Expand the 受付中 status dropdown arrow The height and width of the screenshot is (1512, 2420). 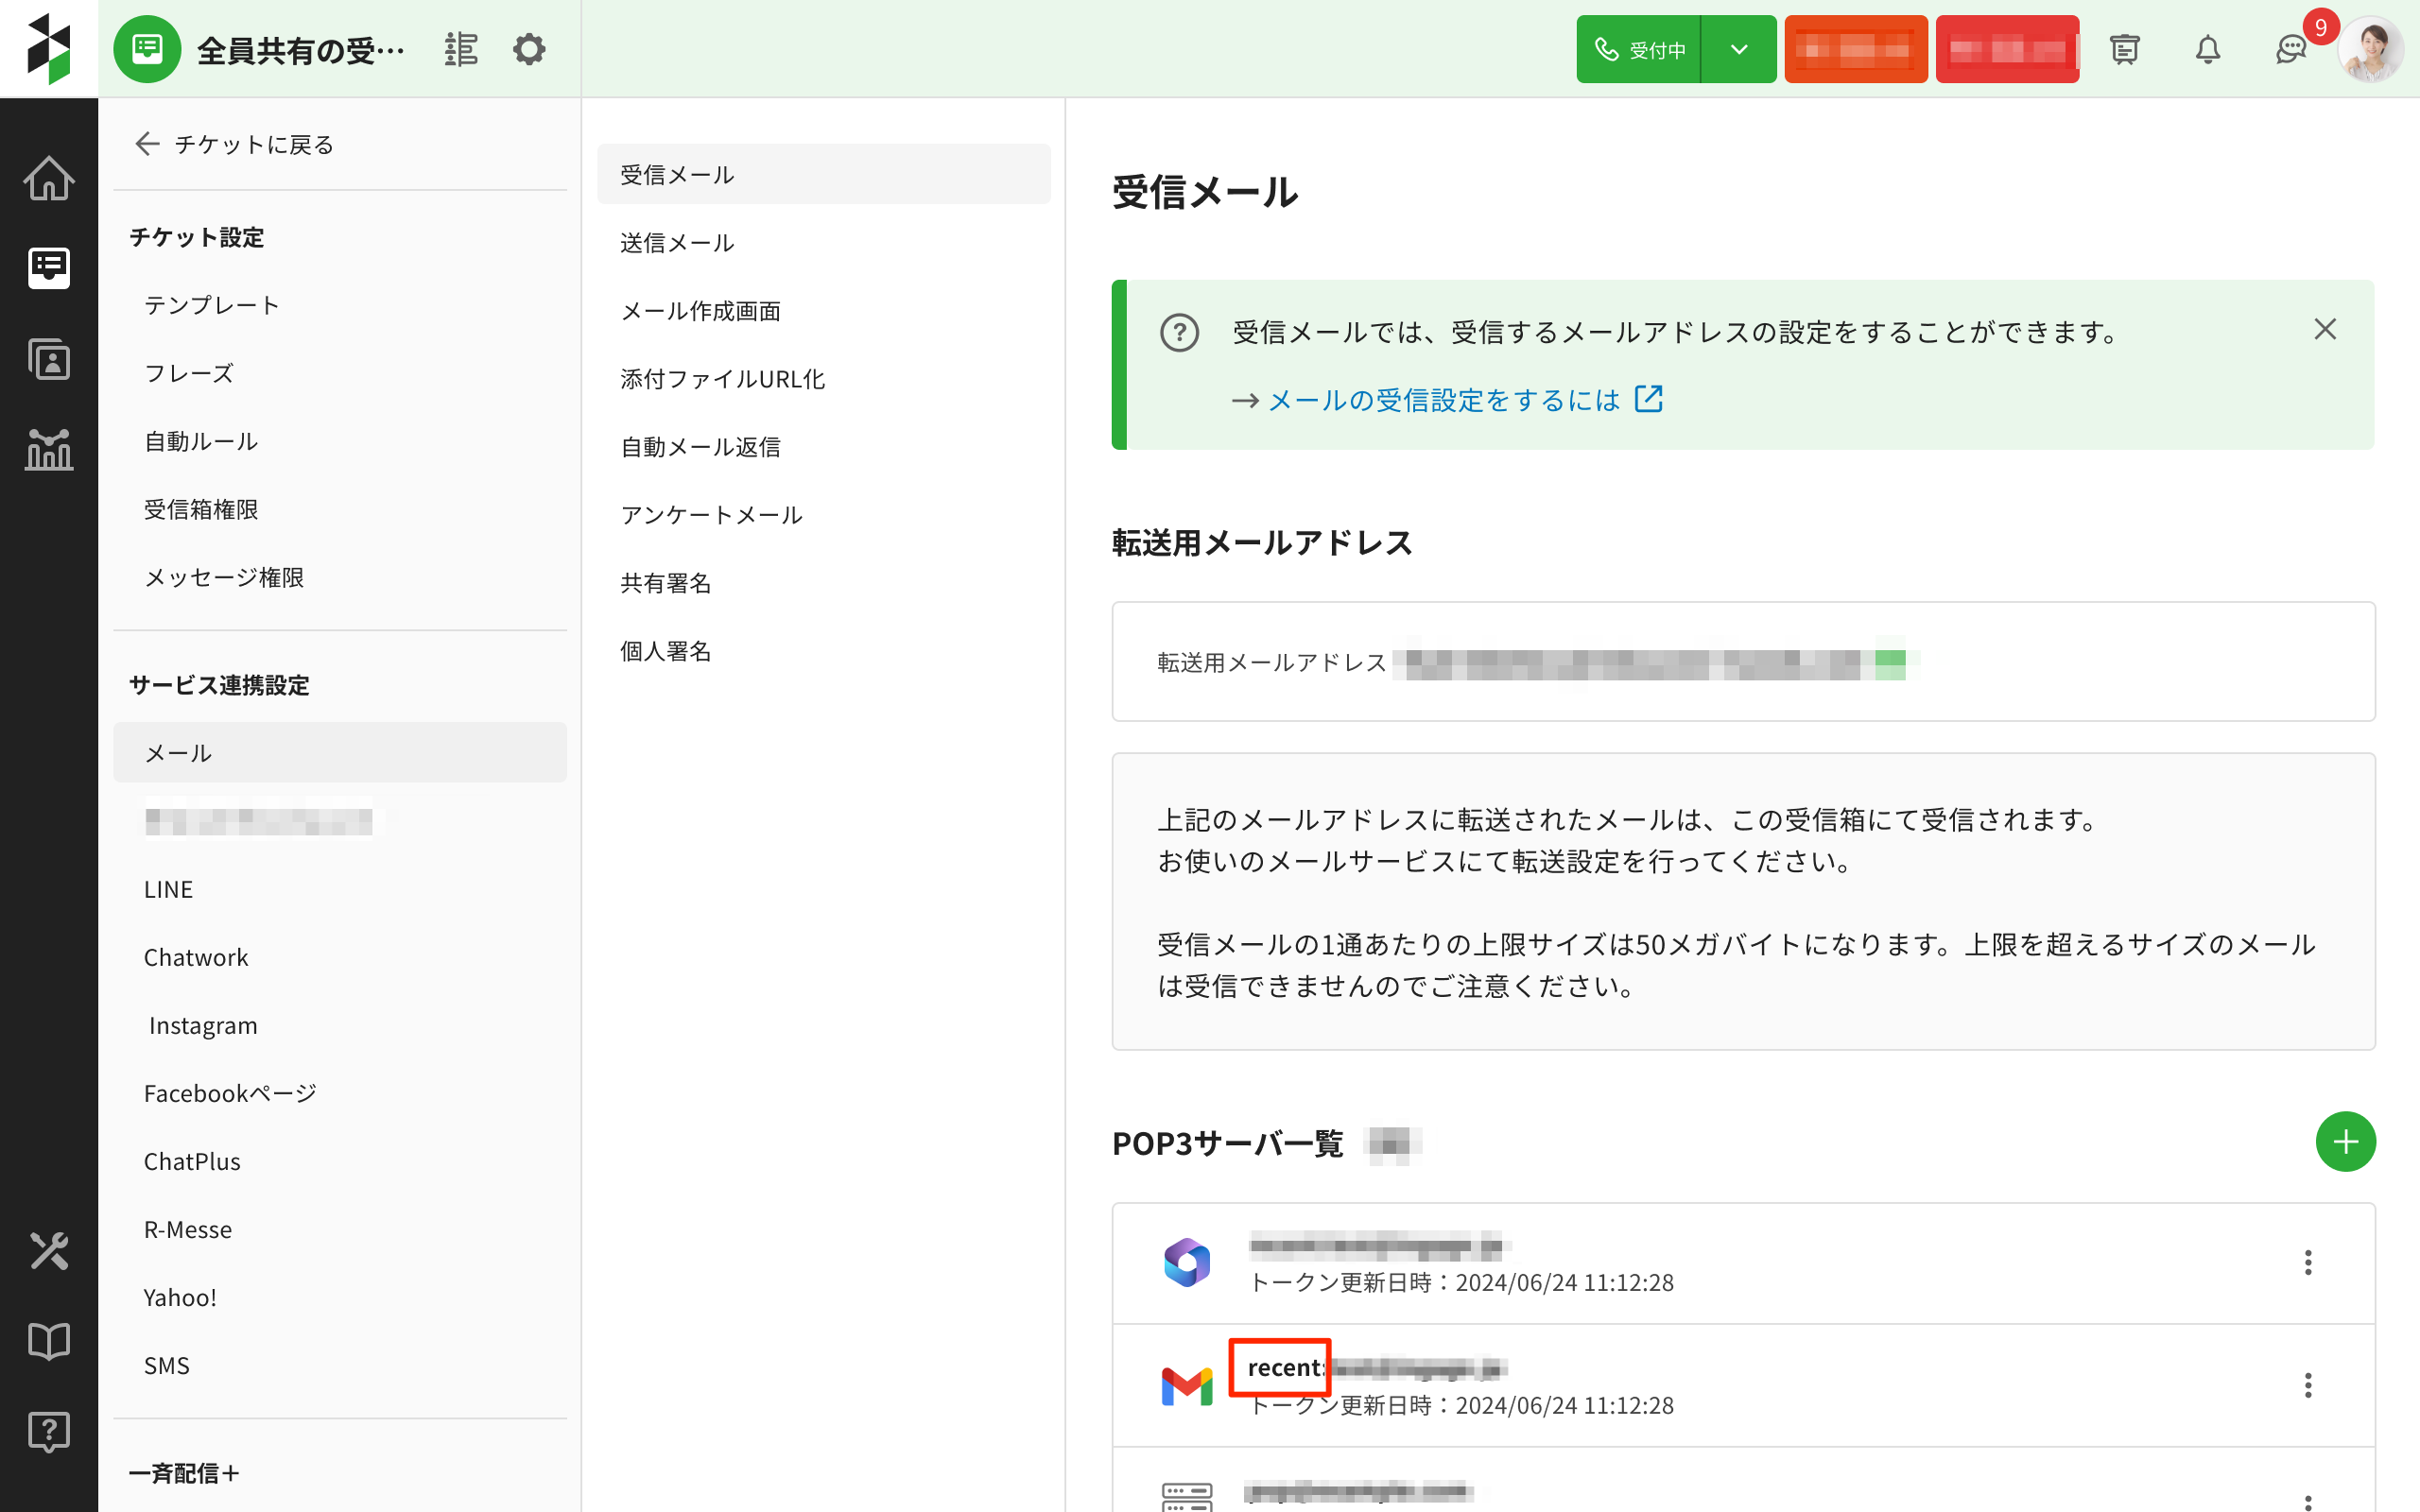tap(1739, 49)
